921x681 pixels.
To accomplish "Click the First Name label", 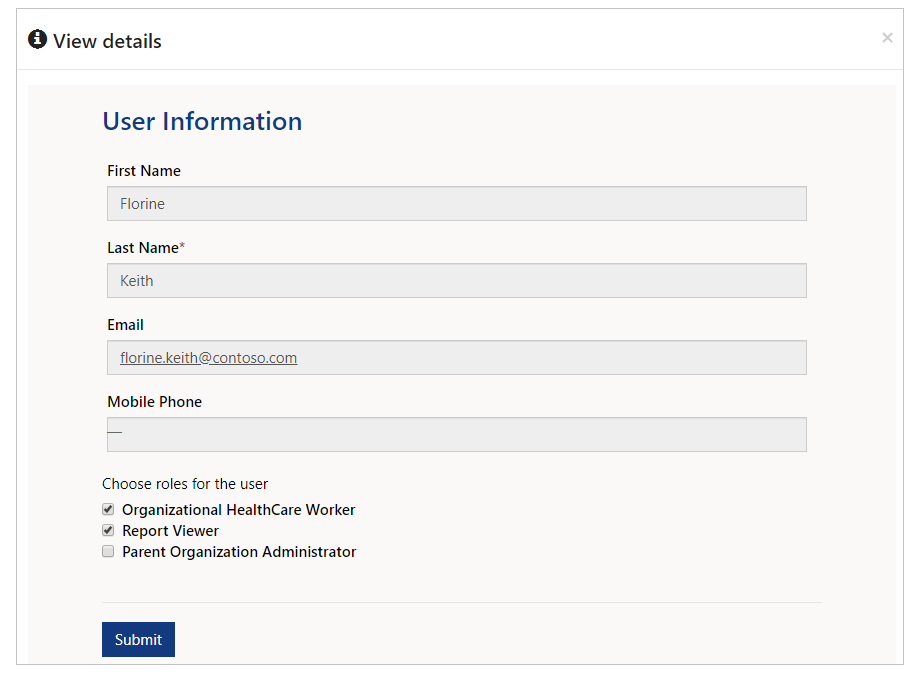I will (x=144, y=171).
